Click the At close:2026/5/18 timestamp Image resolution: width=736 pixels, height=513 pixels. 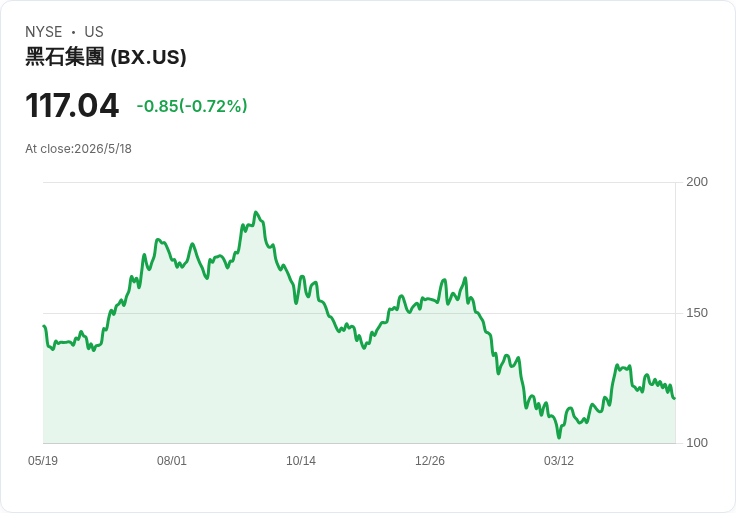click(x=78, y=149)
